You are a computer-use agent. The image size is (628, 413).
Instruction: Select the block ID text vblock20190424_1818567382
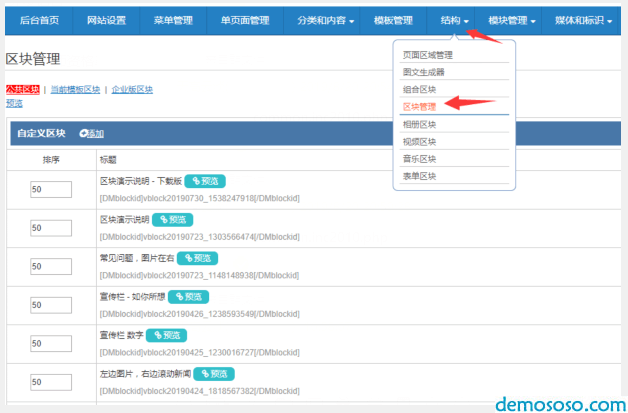pos(199,391)
